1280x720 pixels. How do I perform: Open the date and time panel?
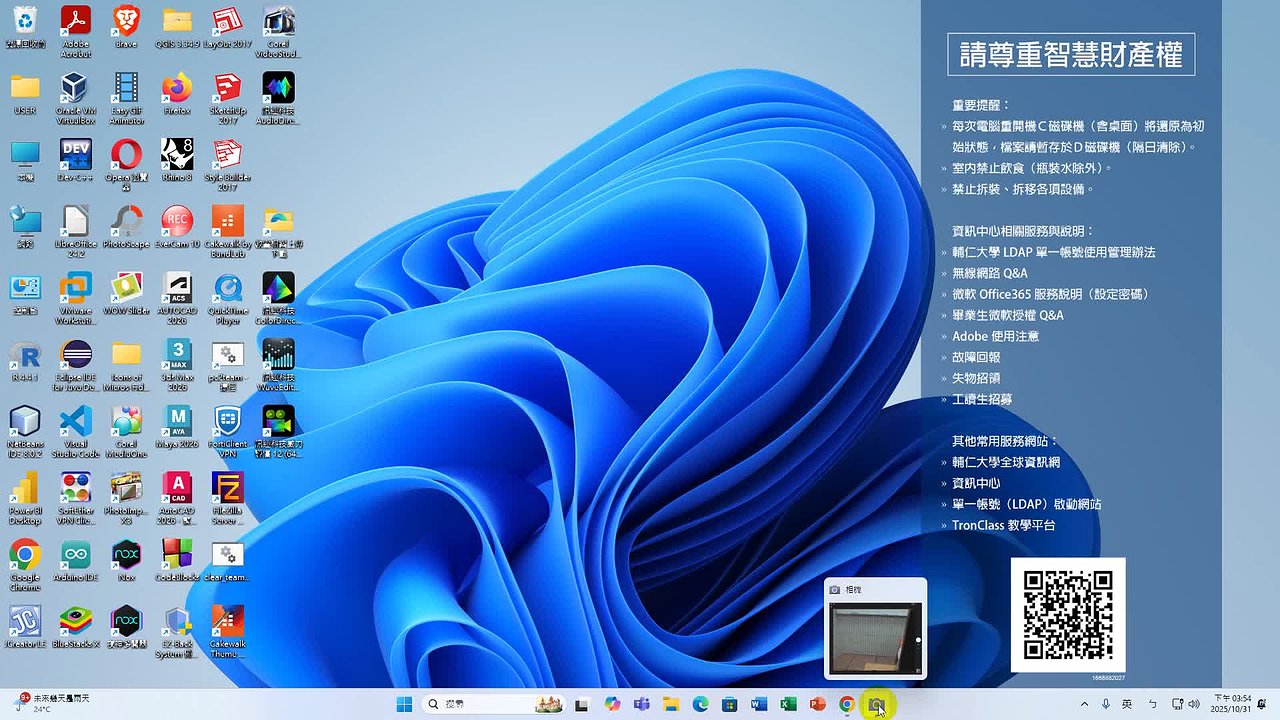pos(1232,704)
